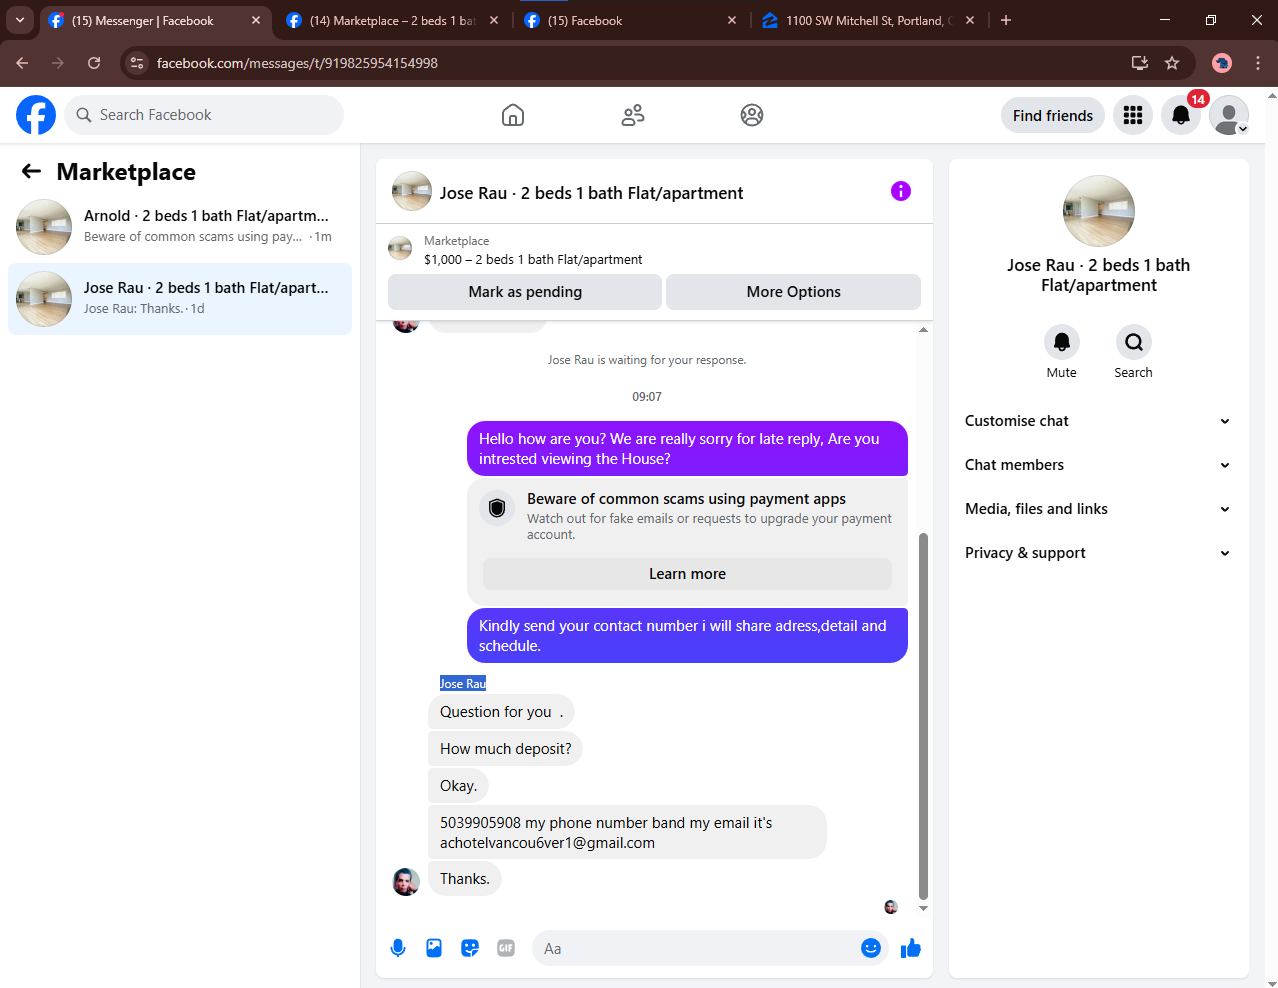Viewport: 1278px width, 988px height.
Task: Click the chat scrollbar down arrow
Action: point(923,908)
